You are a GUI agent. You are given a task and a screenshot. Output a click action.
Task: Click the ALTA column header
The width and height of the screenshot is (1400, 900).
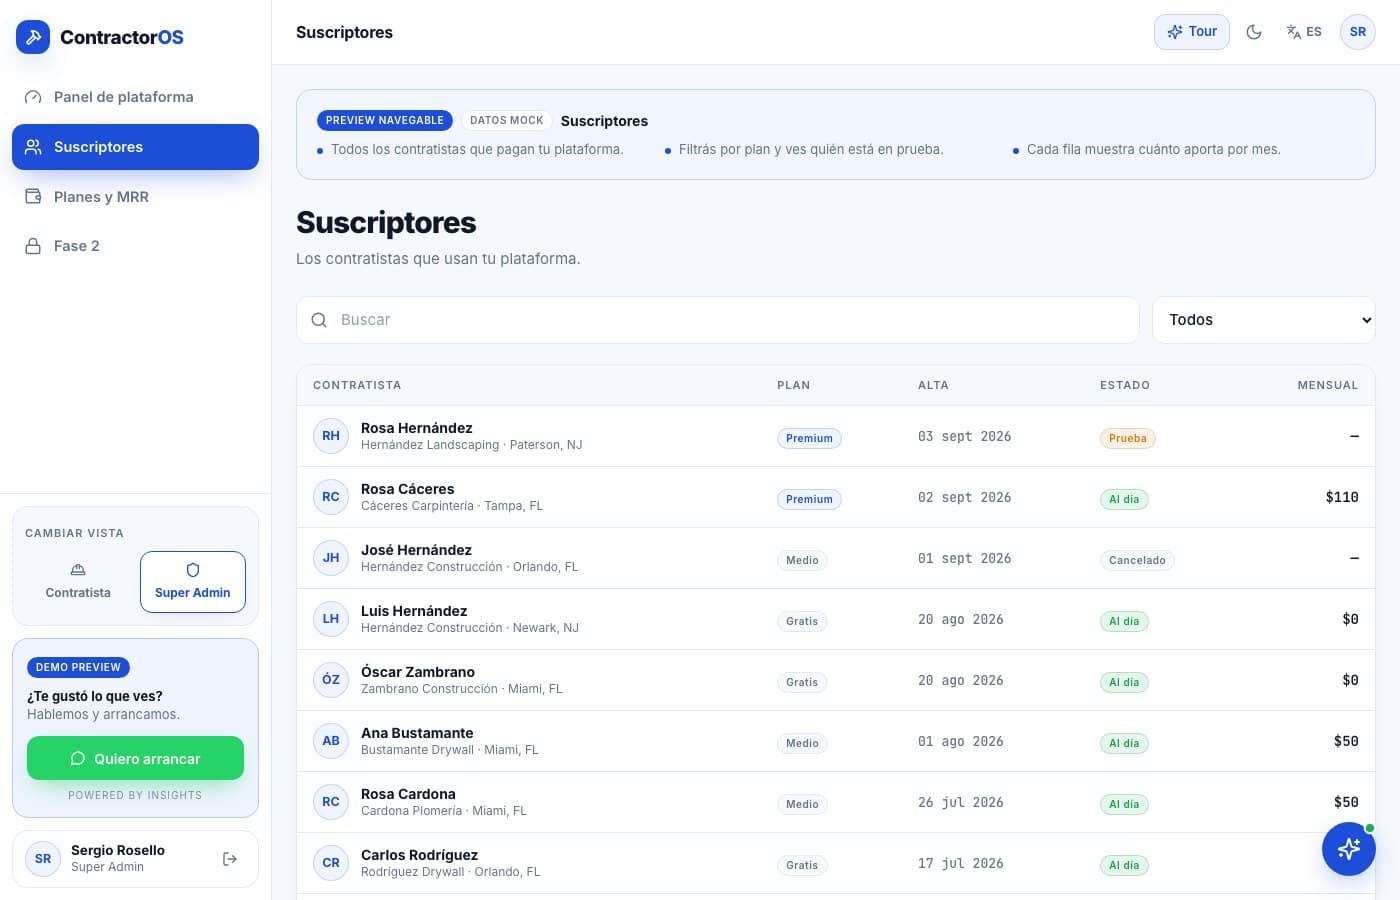tap(933, 385)
